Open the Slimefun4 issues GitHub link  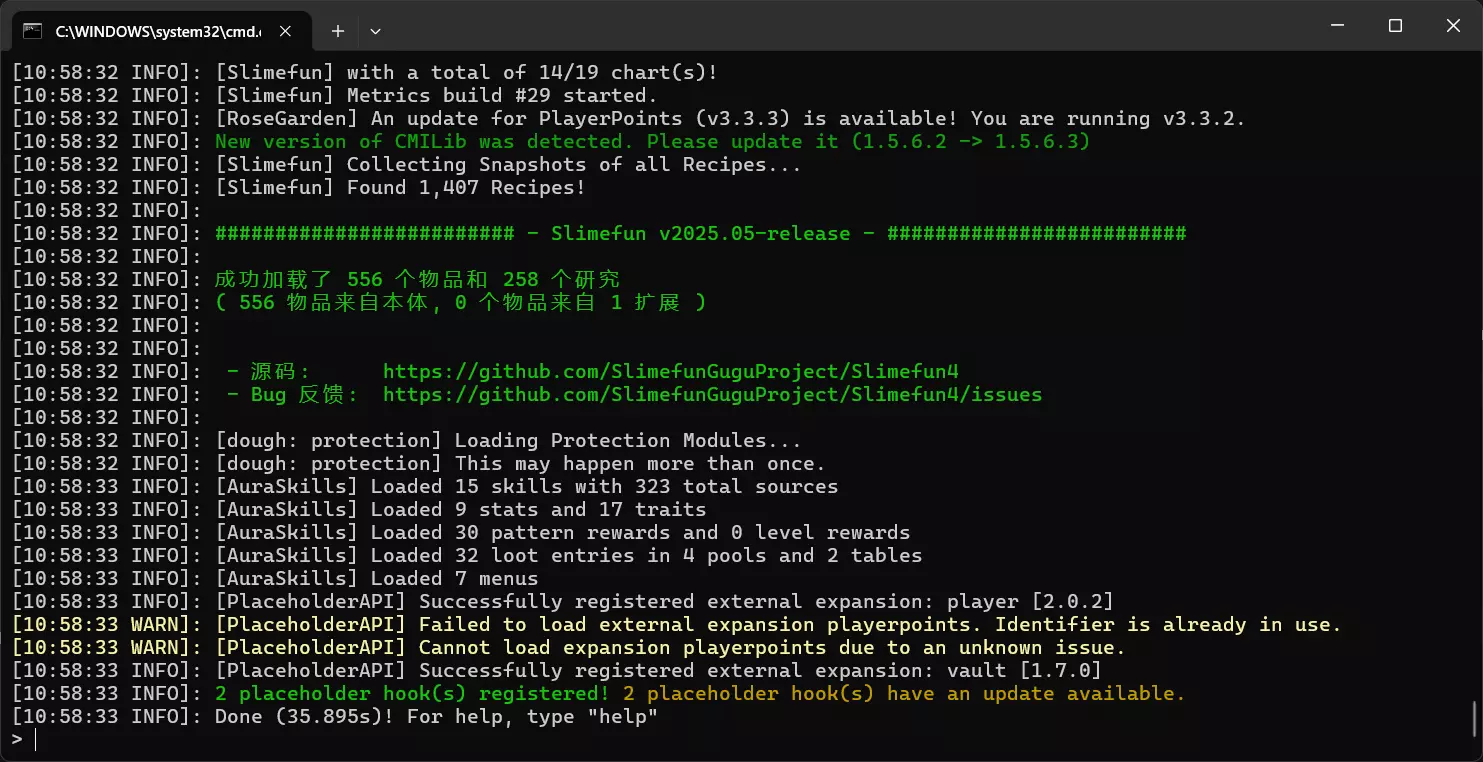(x=712, y=394)
